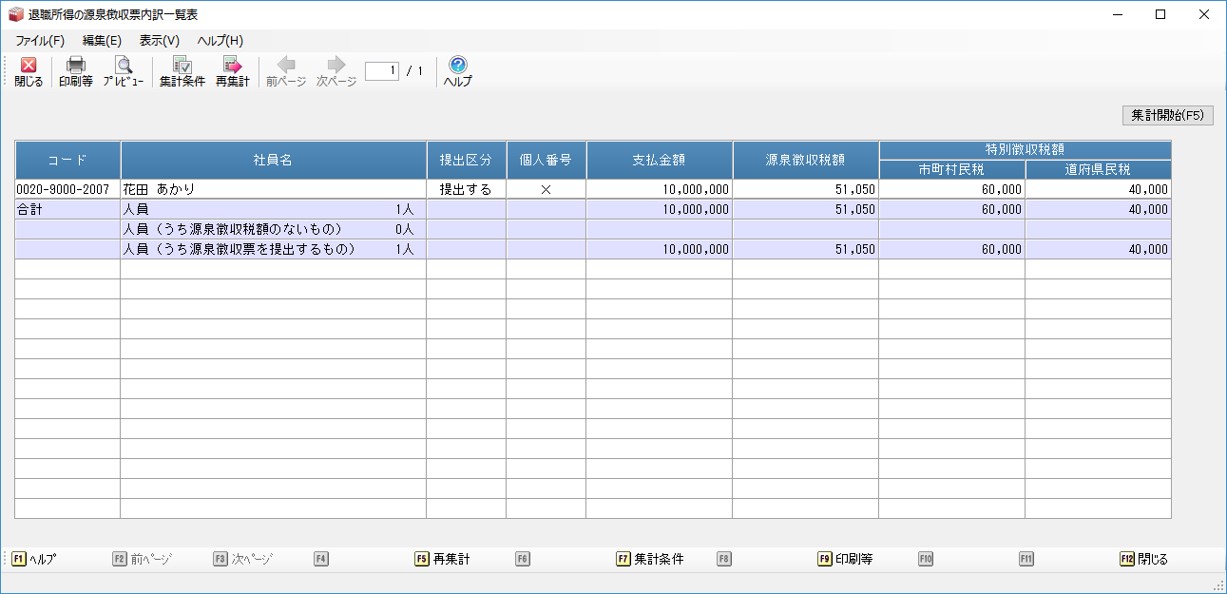
Task: Open 印刷等 printer icon in toolbar
Action: click(75, 66)
